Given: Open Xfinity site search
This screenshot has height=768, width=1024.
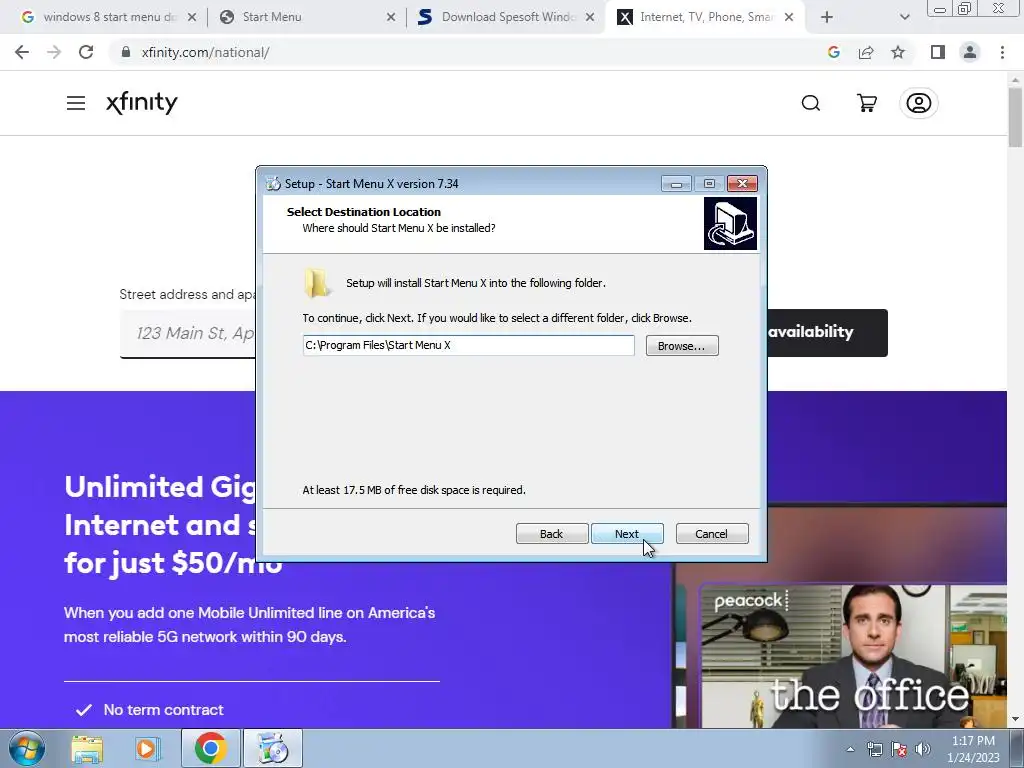Looking at the screenshot, I should [810, 103].
